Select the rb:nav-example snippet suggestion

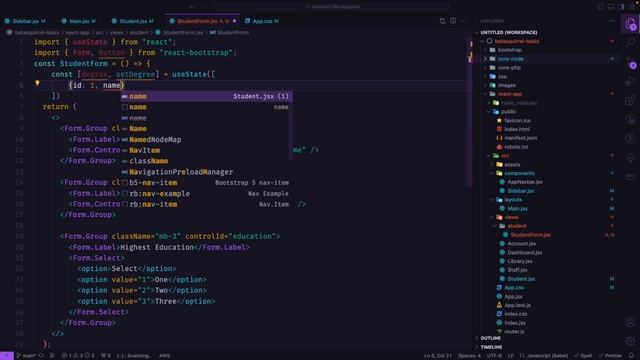206,193
